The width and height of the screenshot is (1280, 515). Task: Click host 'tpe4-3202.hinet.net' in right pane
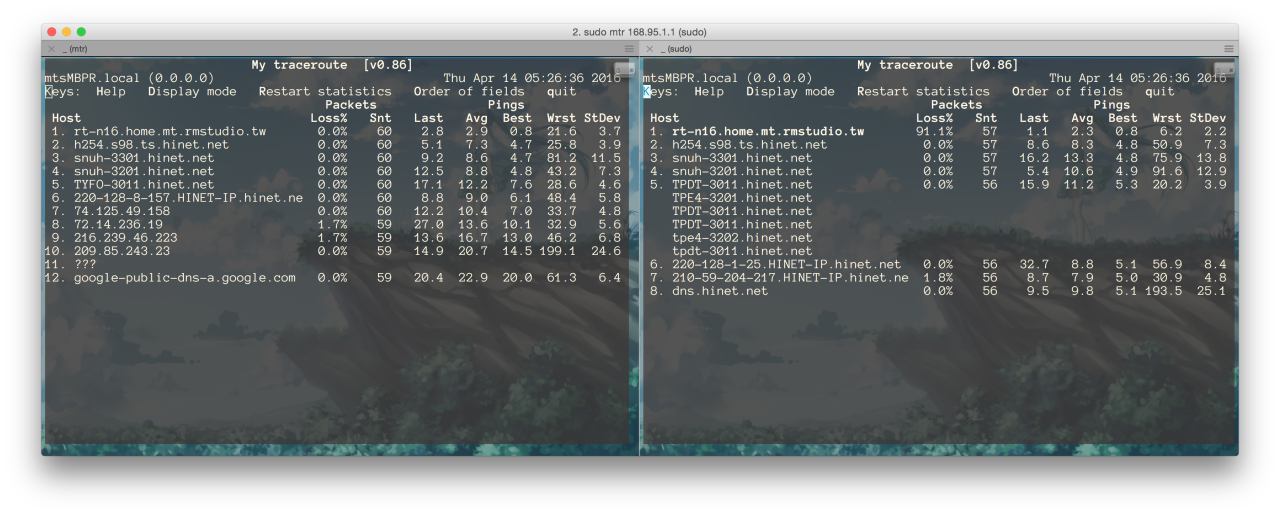[742, 238]
